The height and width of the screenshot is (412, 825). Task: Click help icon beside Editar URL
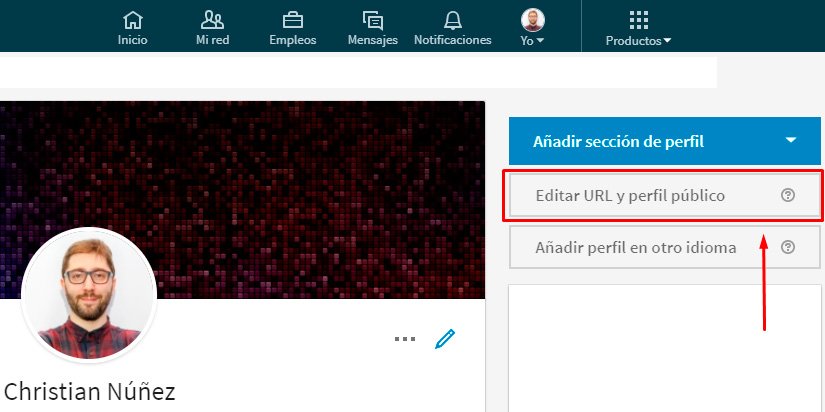click(x=787, y=196)
